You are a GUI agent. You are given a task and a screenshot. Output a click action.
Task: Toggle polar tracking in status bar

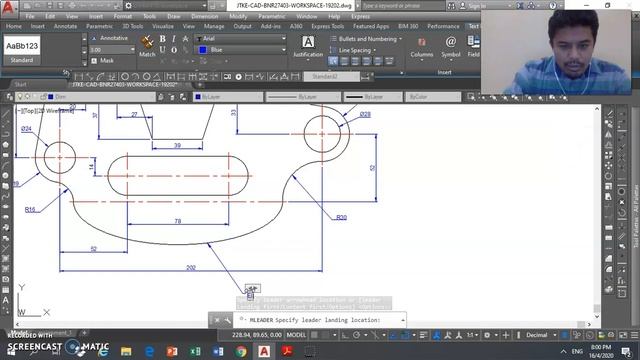[356, 335]
